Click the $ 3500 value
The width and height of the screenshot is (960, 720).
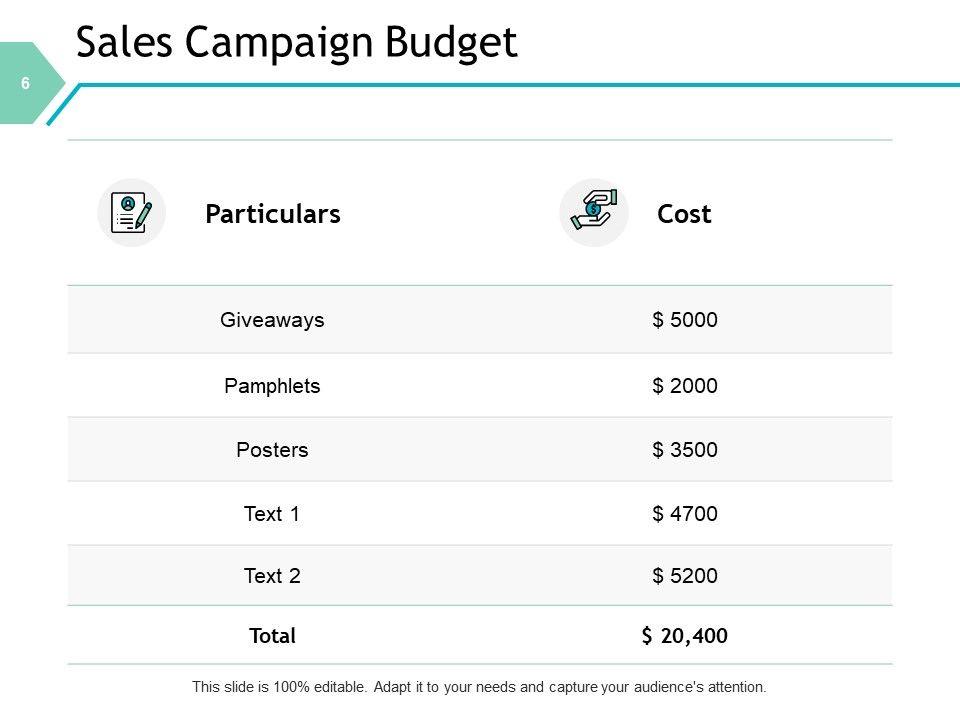[x=685, y=450]
